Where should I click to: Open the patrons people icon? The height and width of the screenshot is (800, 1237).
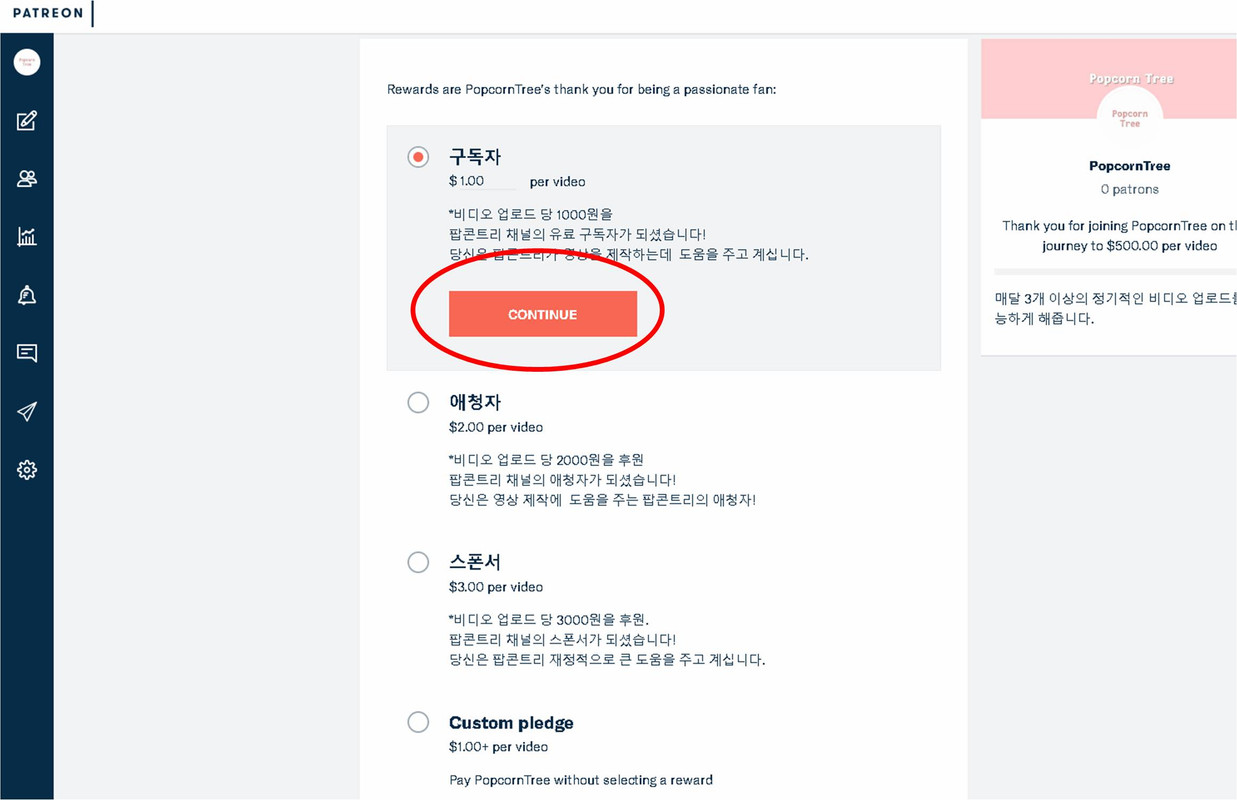pos(27,179)
